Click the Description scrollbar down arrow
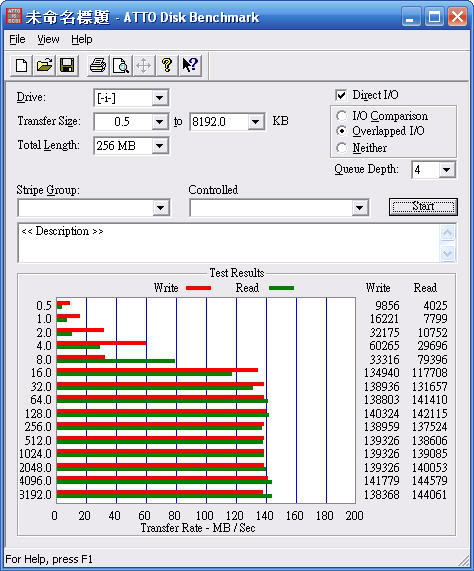Screen dimensions: 474x571 click(x=447, y=253)
